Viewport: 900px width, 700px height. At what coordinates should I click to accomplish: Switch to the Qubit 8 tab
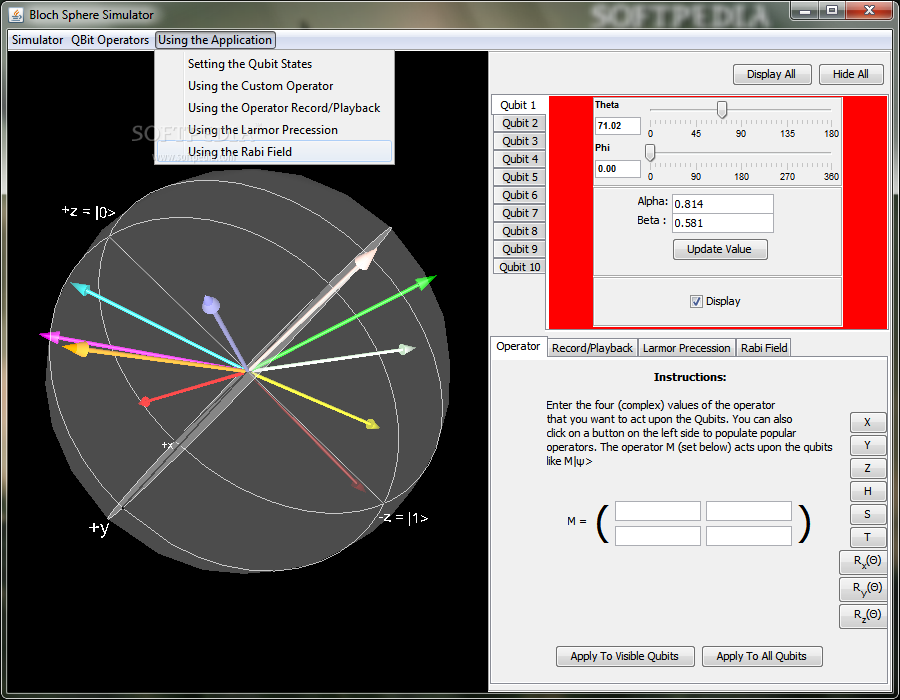(519, 231)
